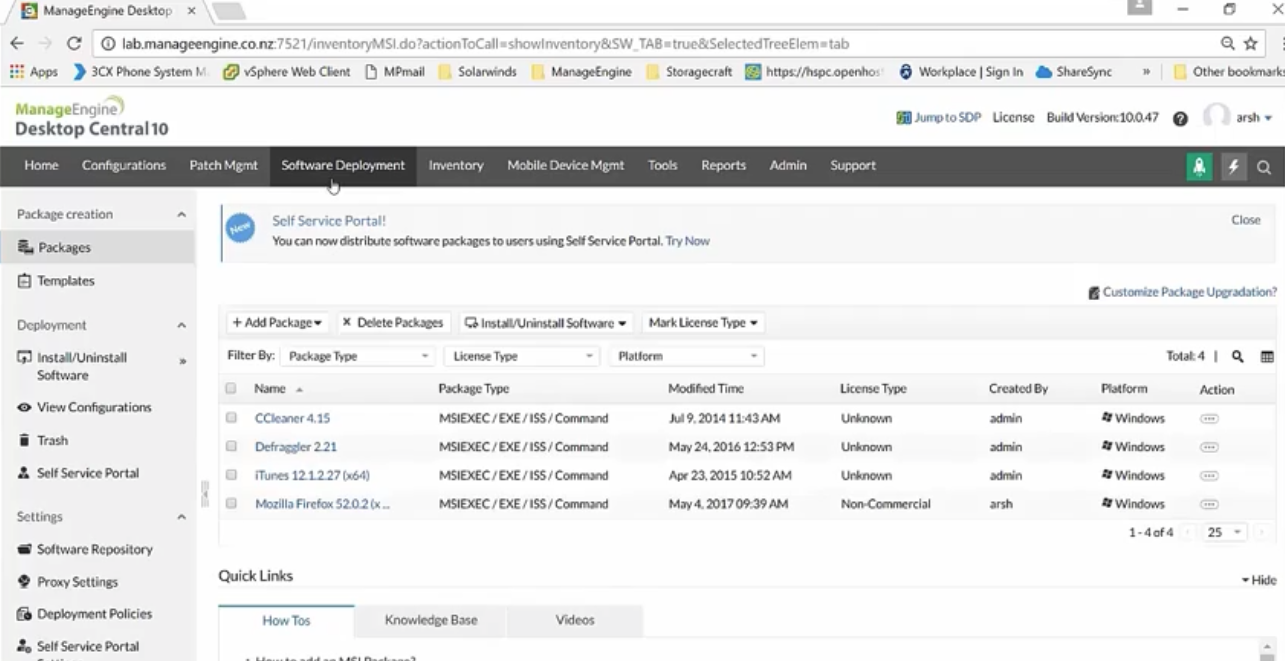Open the License Type filter dropdown
This screenshot has height=661, width=1285.
click(x=521, y=356)
